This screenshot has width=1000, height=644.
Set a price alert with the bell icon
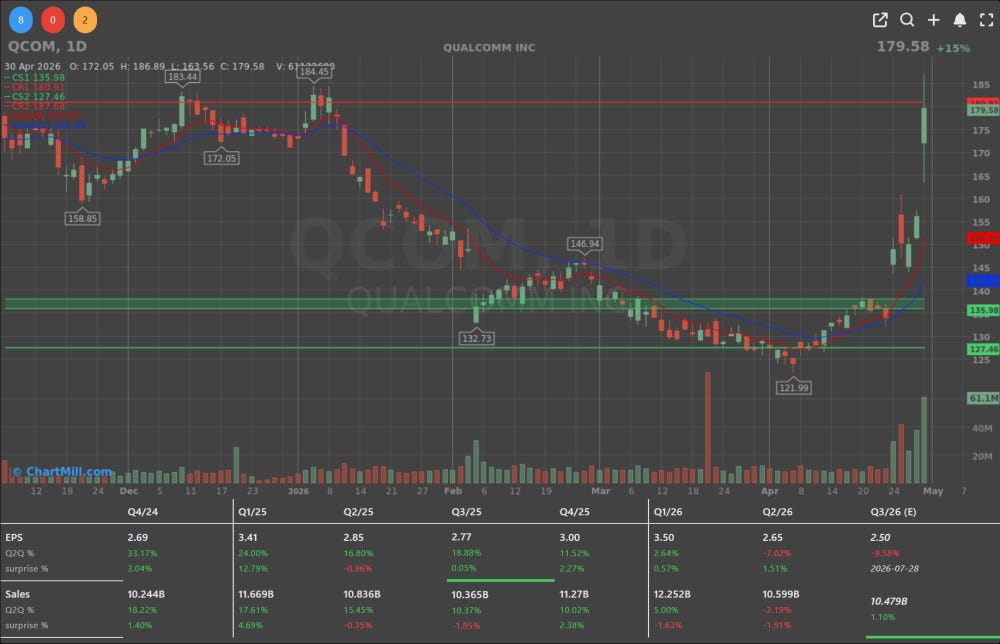(960, 20)
